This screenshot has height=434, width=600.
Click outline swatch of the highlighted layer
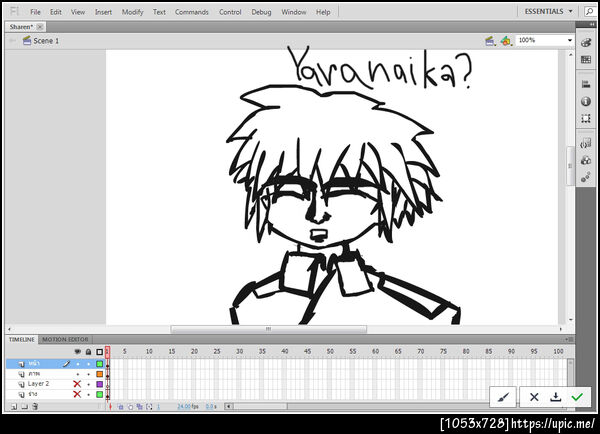[x=99, y=364]
